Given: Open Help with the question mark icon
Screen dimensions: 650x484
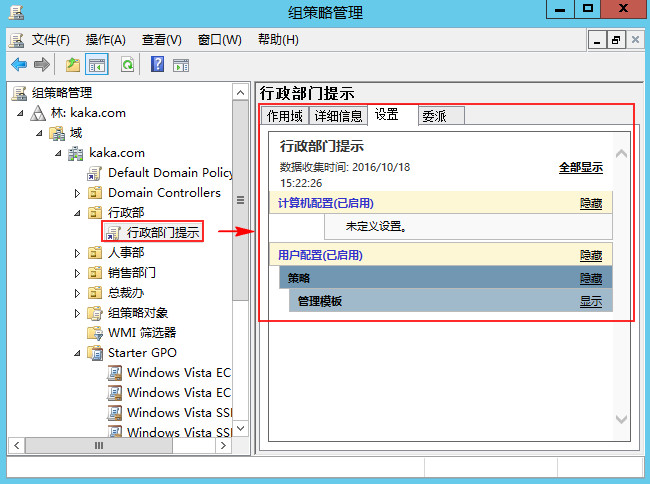Looking at the screenshot, I should coord(158,65).
